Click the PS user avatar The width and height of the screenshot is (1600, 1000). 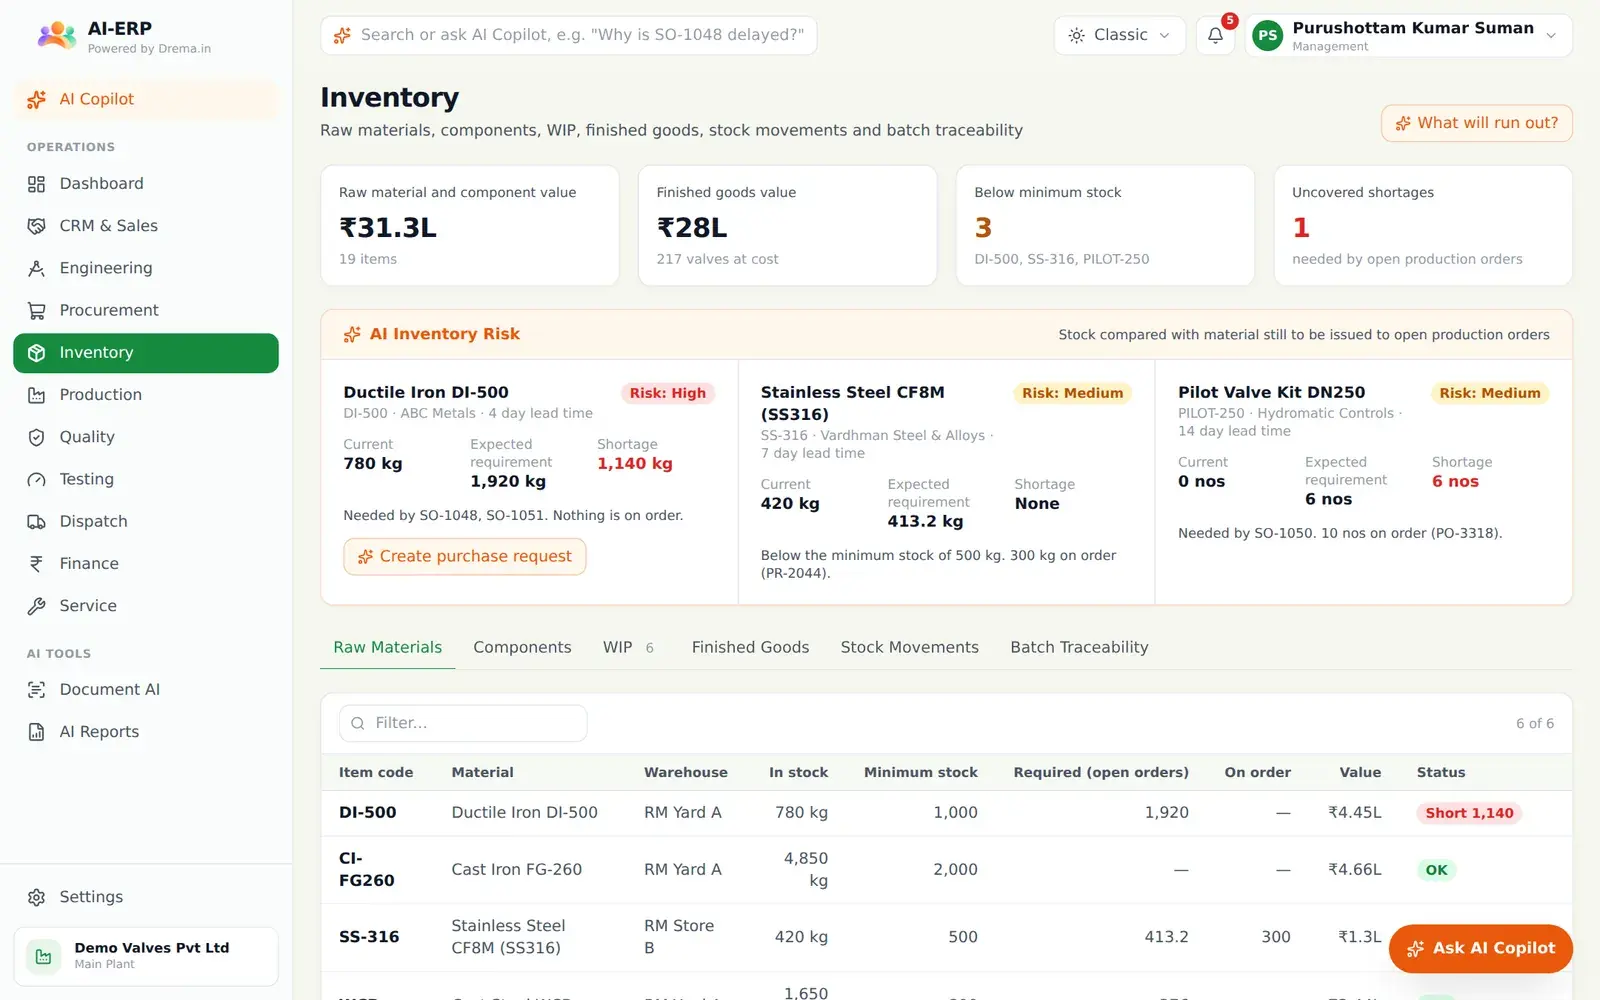pos(1267,35)
